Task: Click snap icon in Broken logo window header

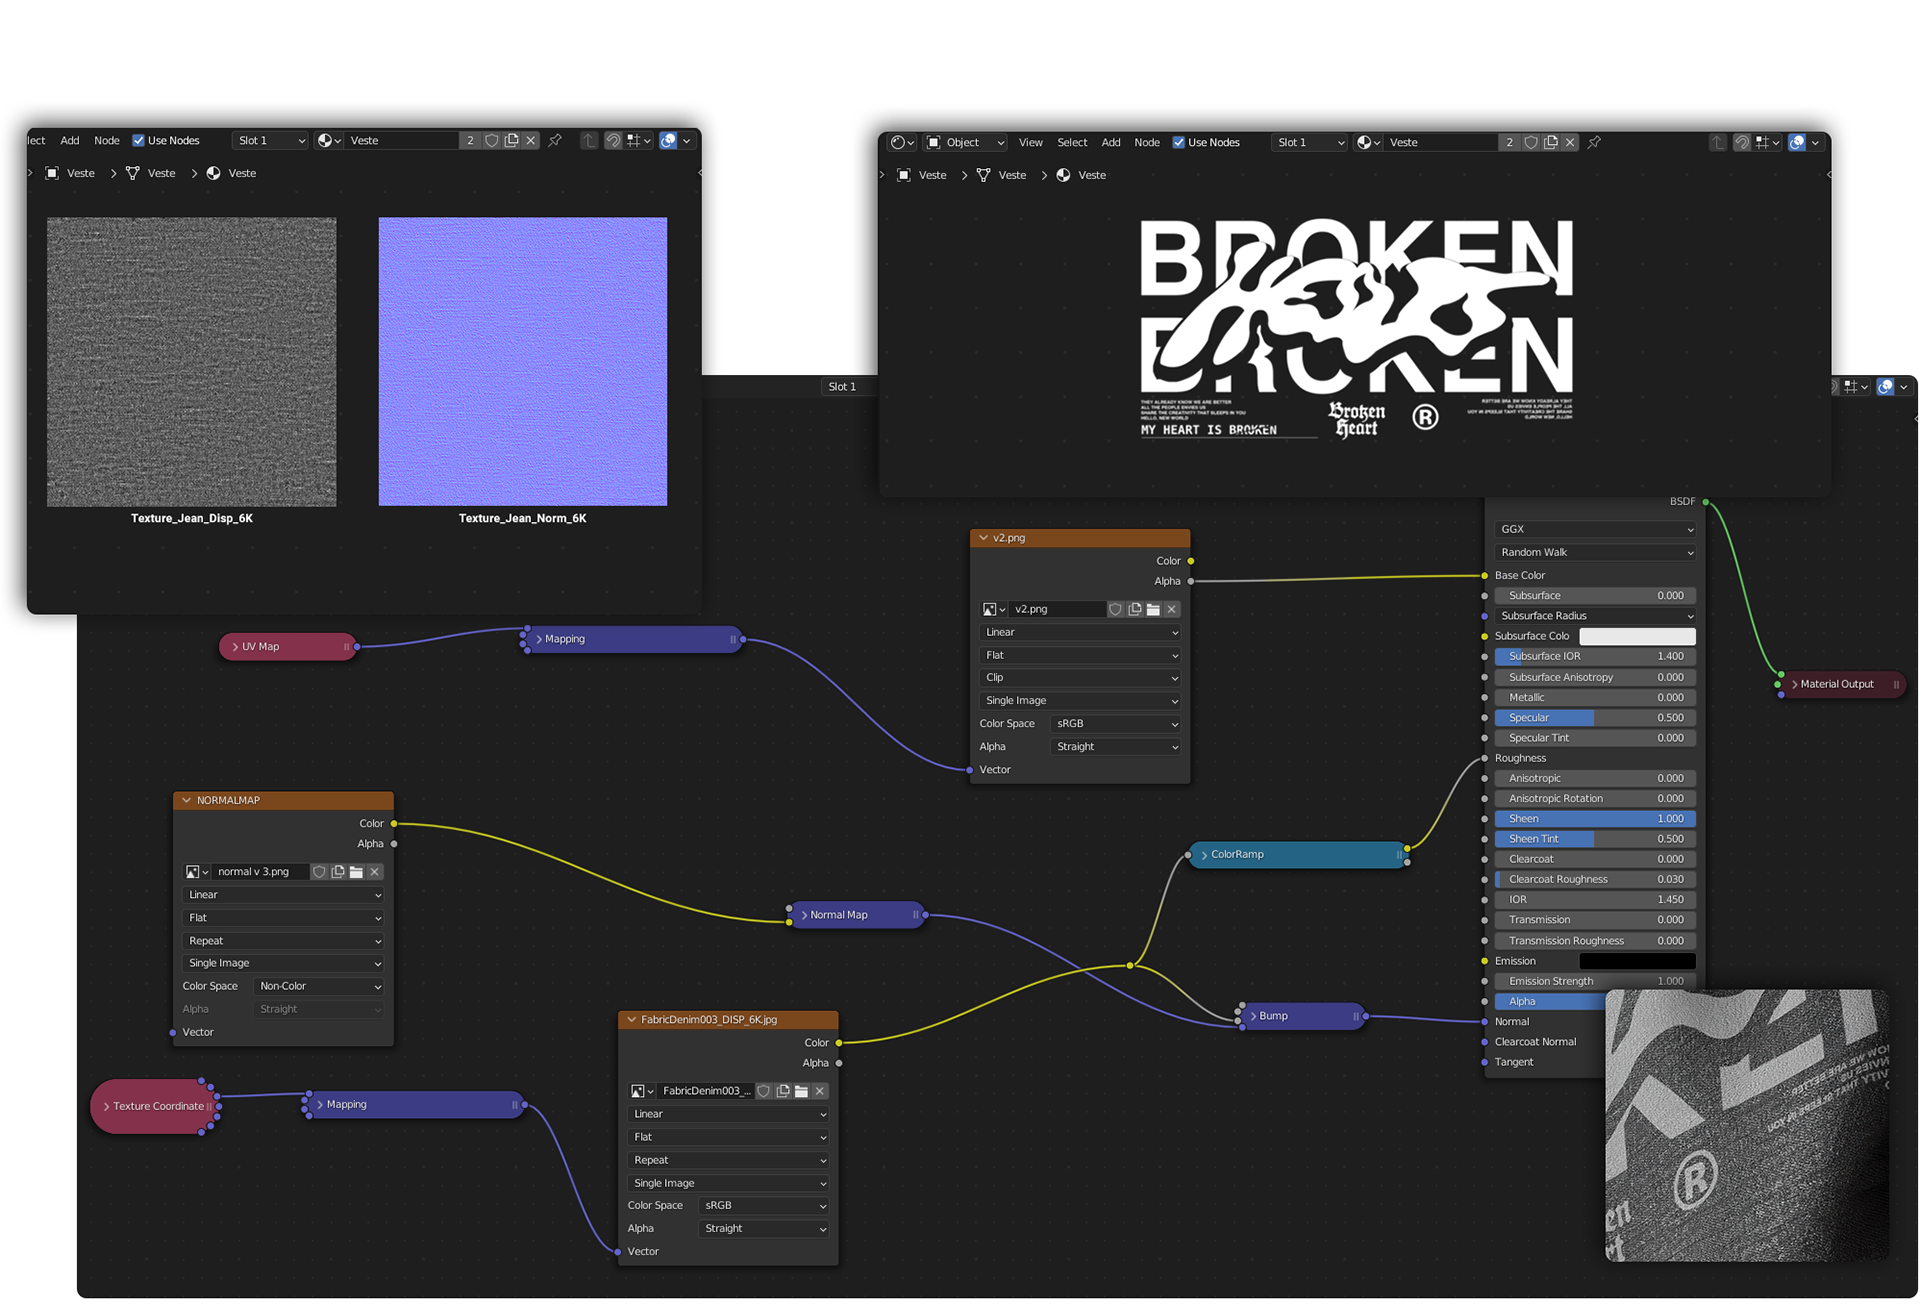Action: click(x=1742, y=142)
